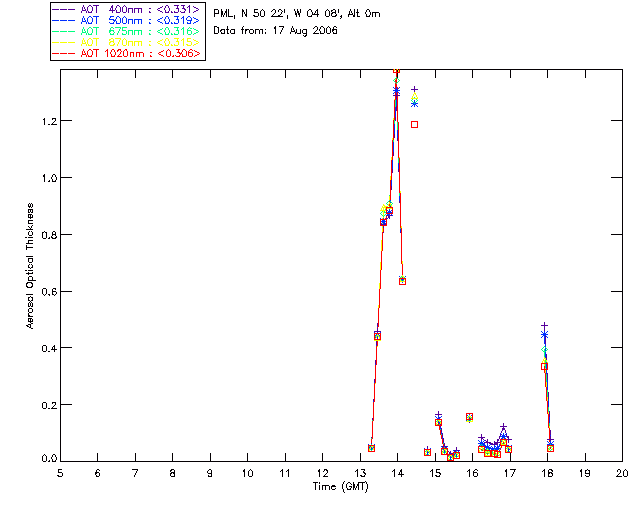640x512 pixels.
Task: Click the 'Aerosol Optical Thickness' axis label
Action: pyautogui.click(x=30, y=266)
